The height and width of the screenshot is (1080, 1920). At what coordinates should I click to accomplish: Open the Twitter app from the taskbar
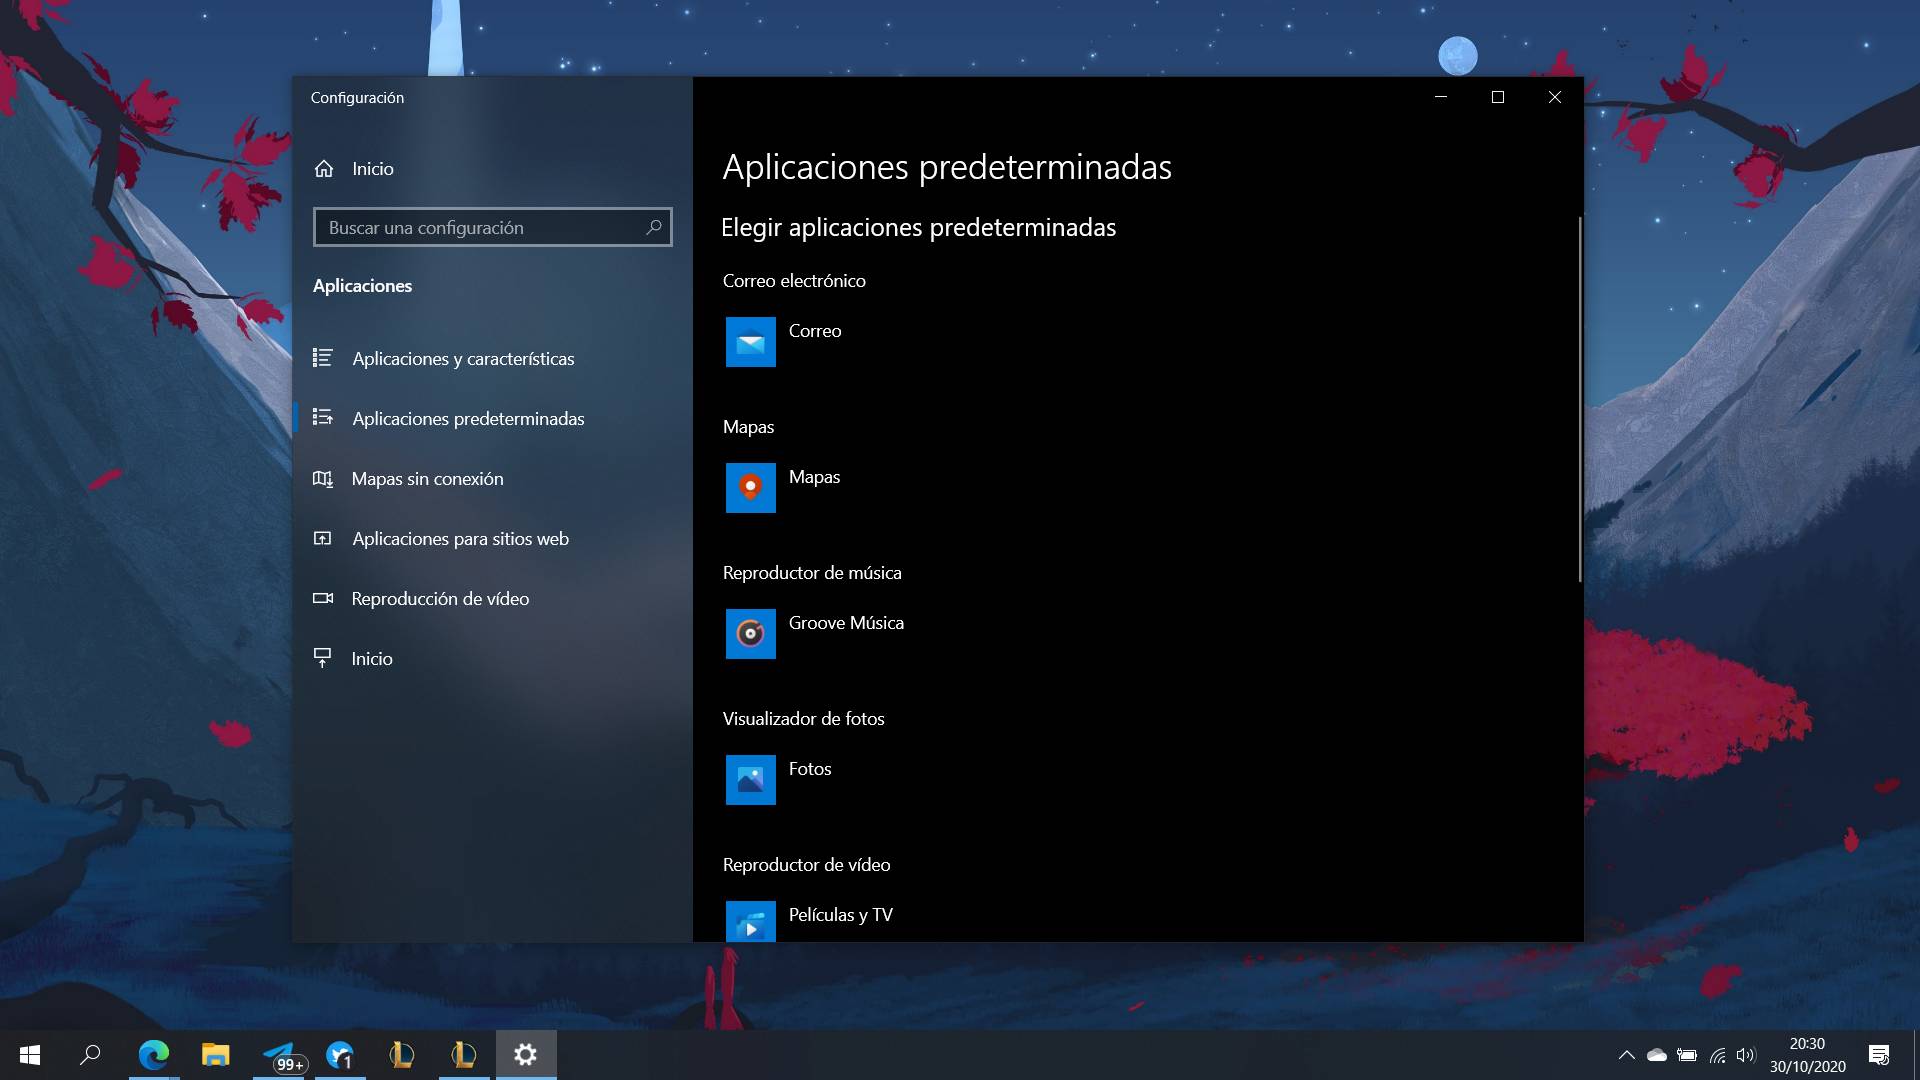340,1054
